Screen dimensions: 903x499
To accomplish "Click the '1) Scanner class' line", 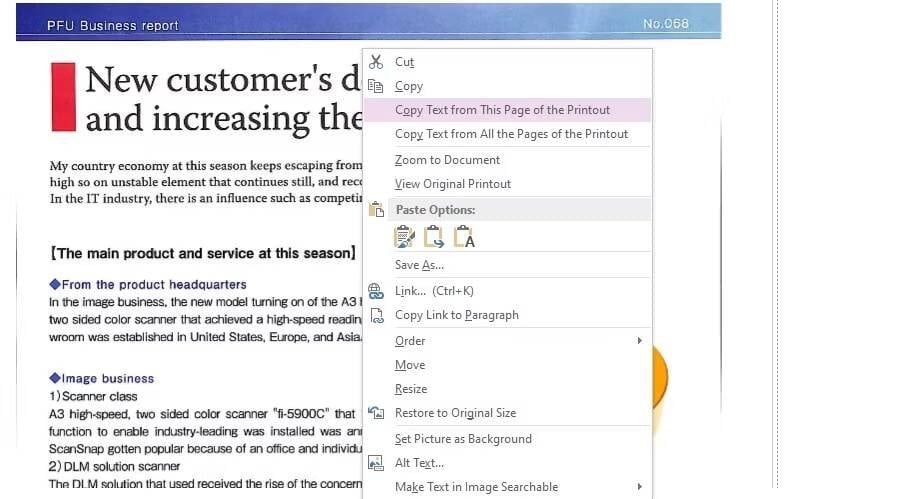I will (93, 396).
